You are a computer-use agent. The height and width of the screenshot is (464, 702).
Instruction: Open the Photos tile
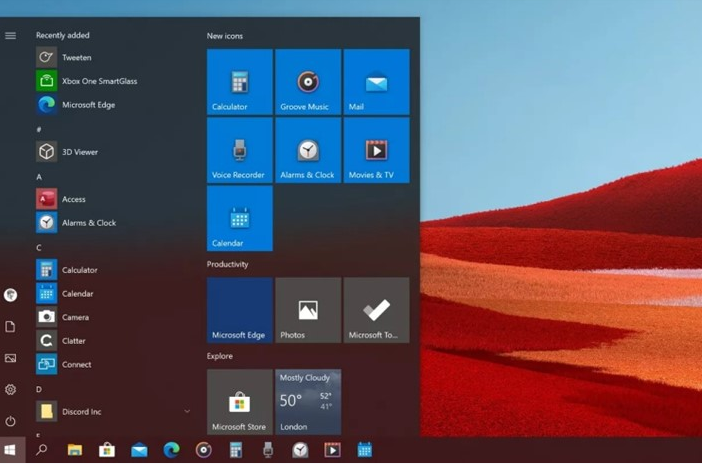point(308,310)
